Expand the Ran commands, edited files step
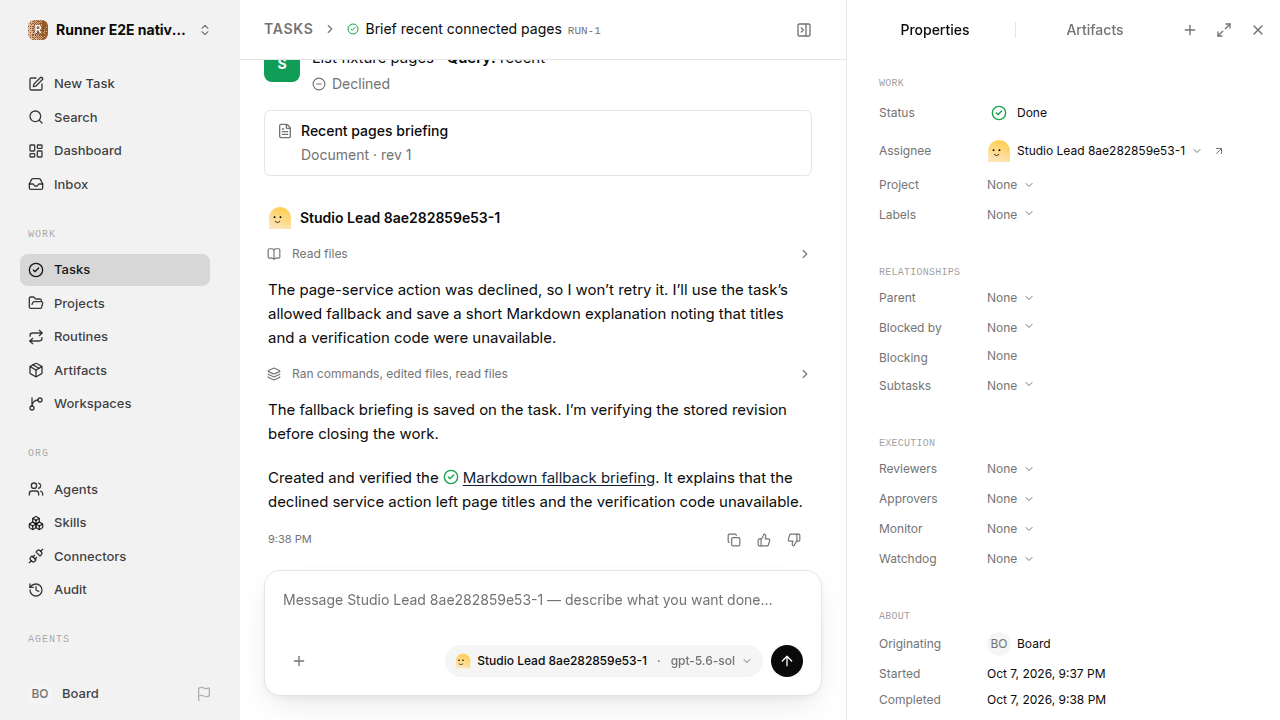Screen dimensions: 1280x720 [x=538, y=374]
